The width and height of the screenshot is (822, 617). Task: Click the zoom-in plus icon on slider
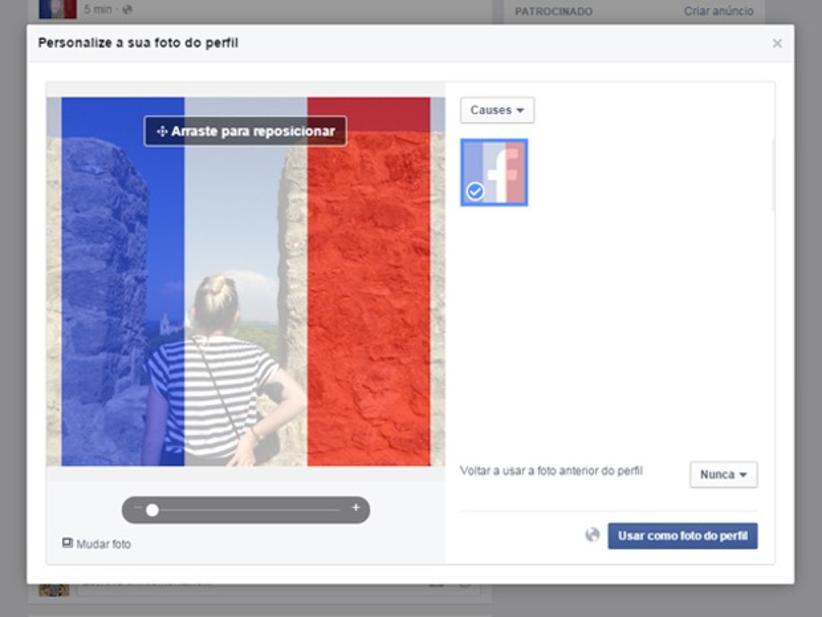point(355,508)
